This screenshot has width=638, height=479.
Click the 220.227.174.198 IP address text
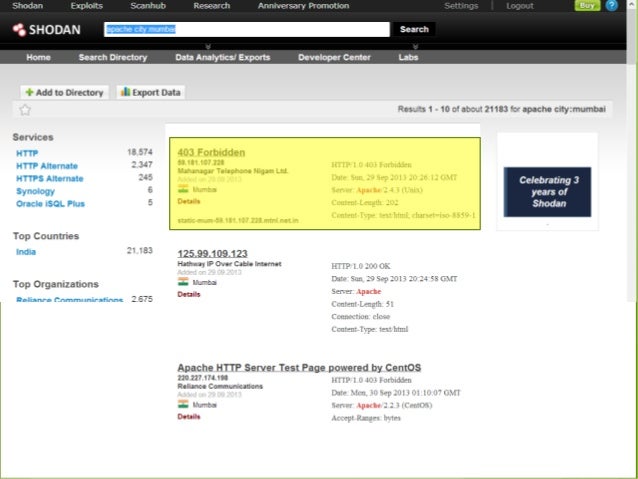203,378
